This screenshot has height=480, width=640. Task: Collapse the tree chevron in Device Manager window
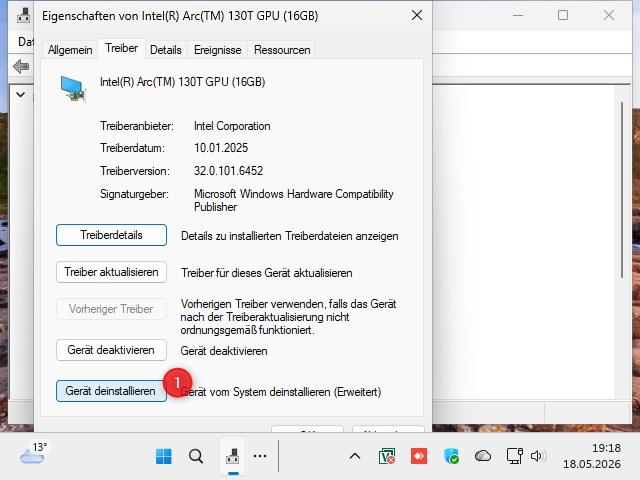pos(20,95)
